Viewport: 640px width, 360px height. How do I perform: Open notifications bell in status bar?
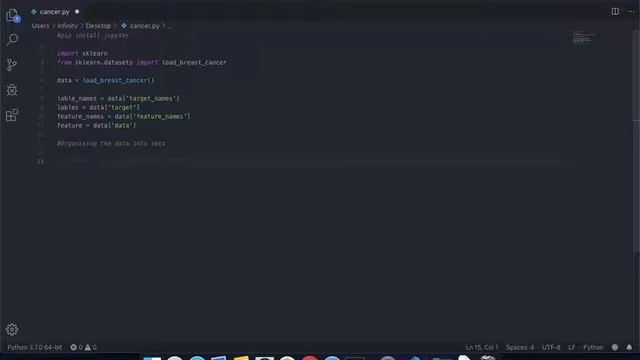point(629,347)
